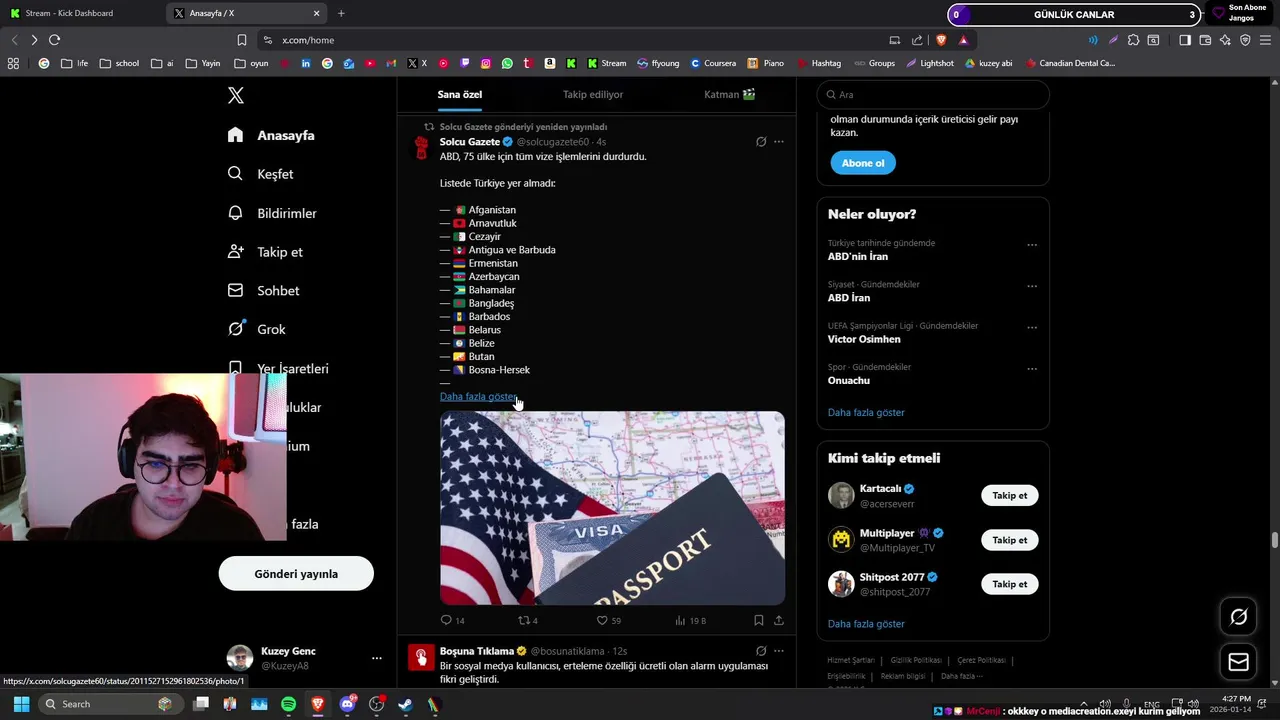1280x720 pixels.
Task: Share the Solcu Gazete post
Action: click(779, 620)
